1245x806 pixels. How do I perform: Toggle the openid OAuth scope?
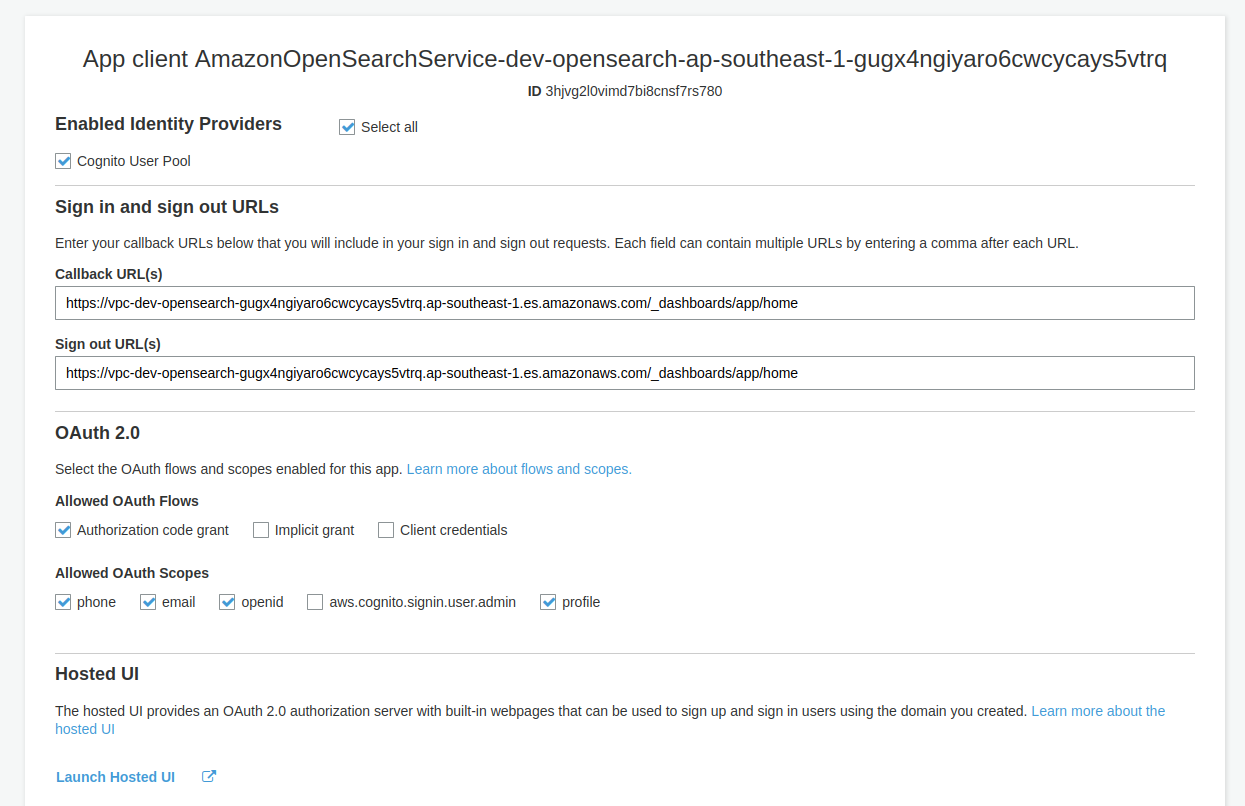[227, 602]
